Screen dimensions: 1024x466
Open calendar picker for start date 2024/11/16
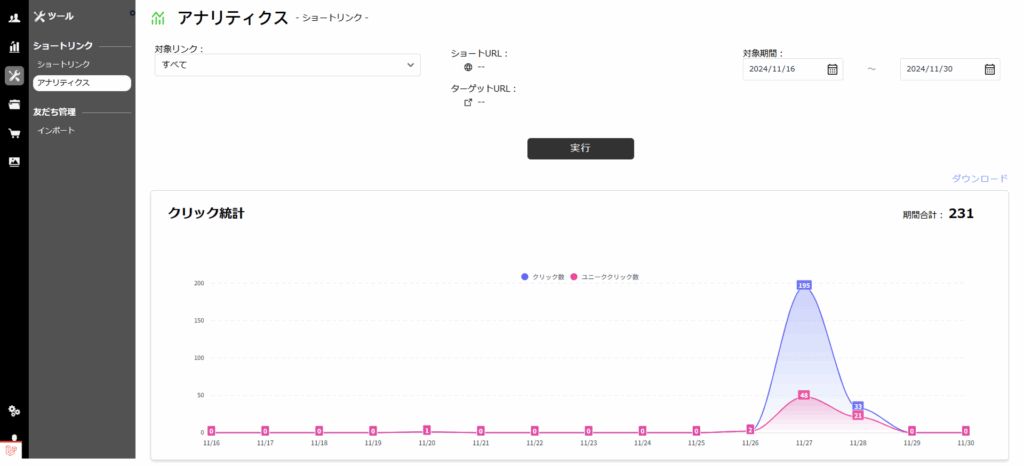coord(832,69)
